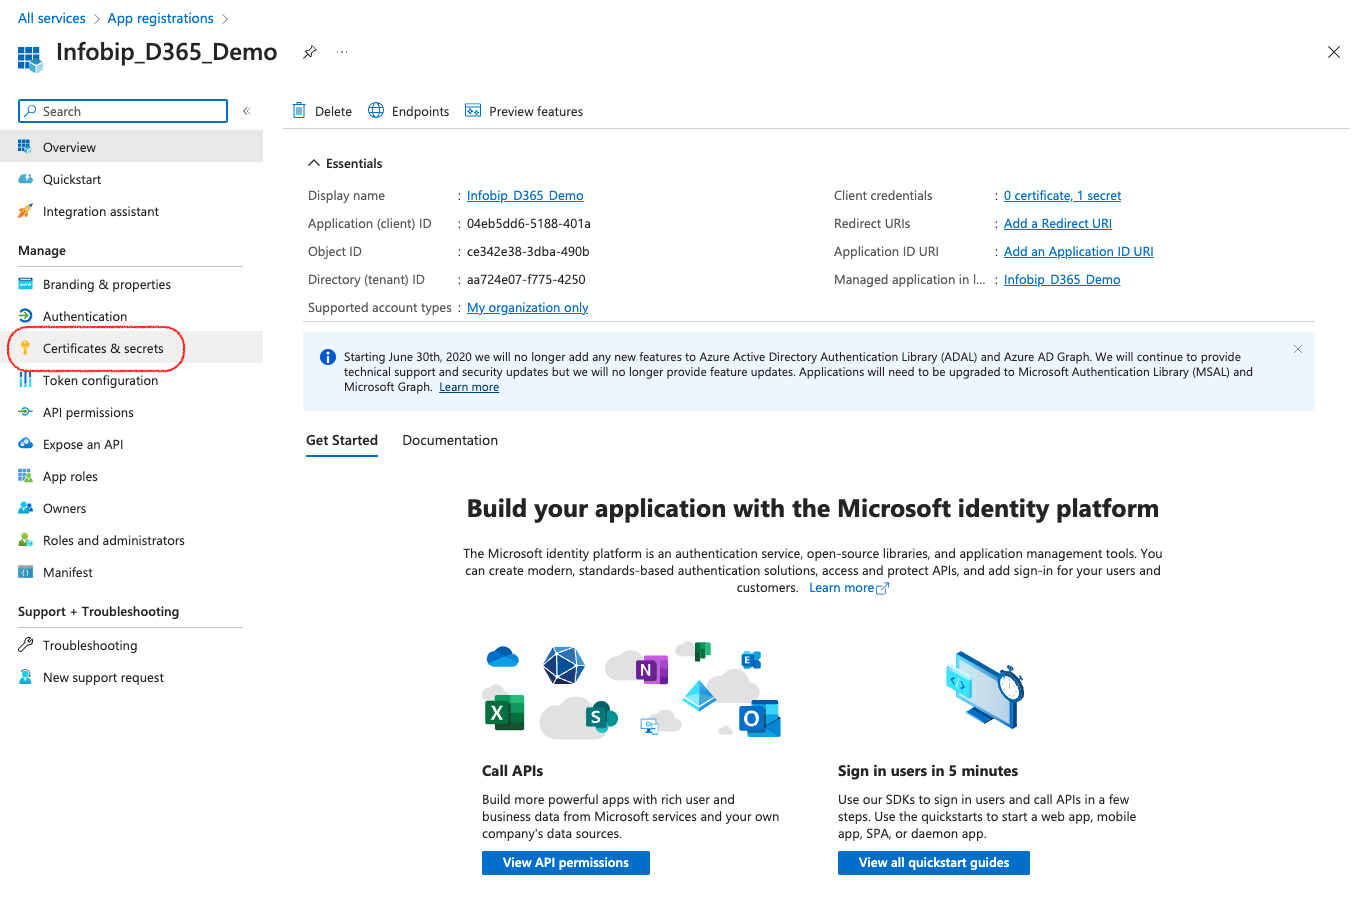Switch to the Documentation tab

450,440
